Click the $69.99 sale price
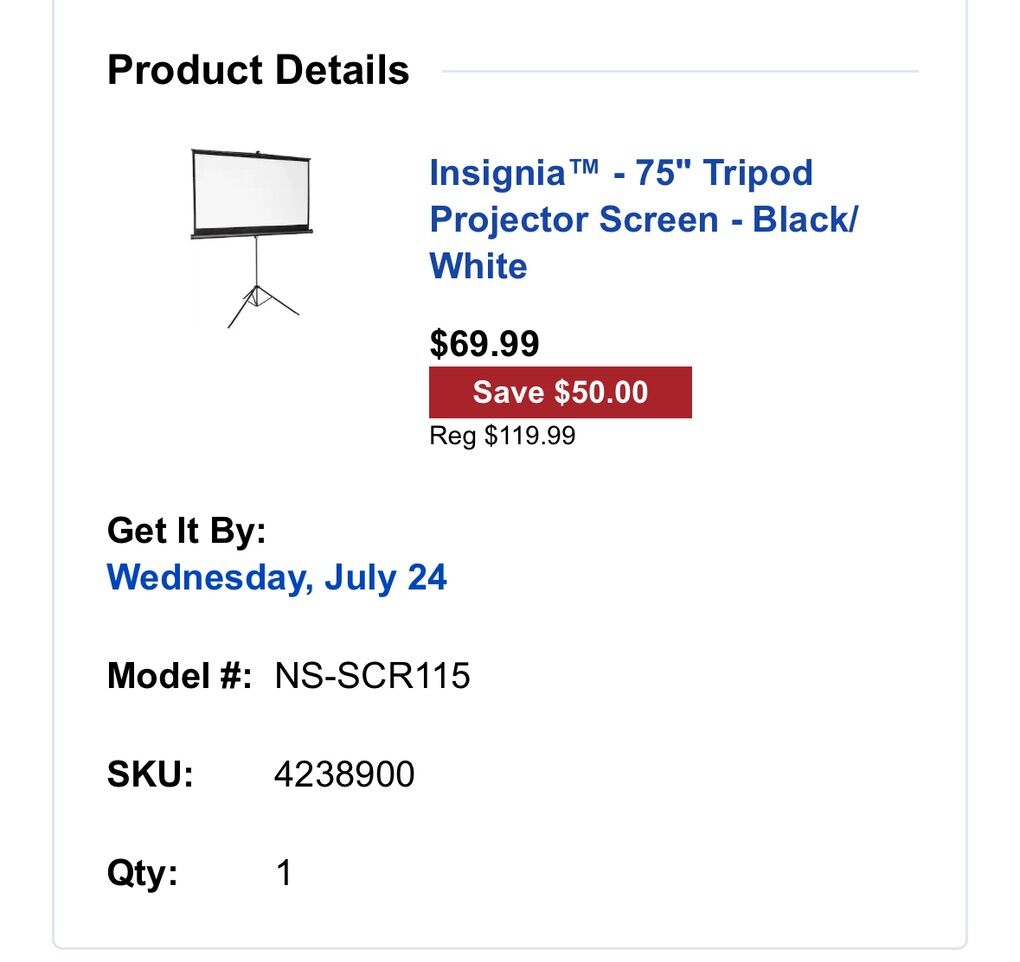 tap(483, 345)
